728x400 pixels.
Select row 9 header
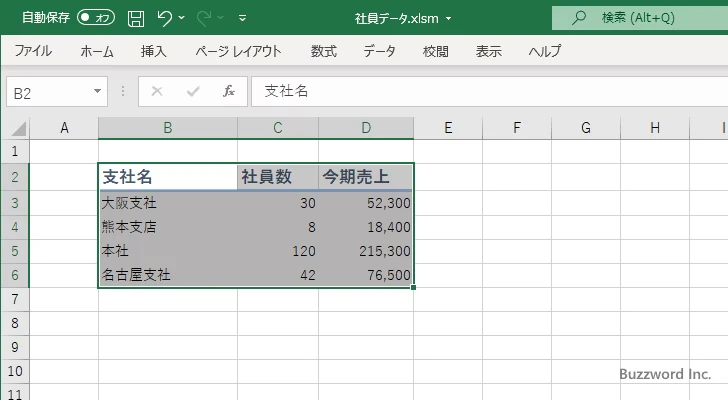(15, 347)
